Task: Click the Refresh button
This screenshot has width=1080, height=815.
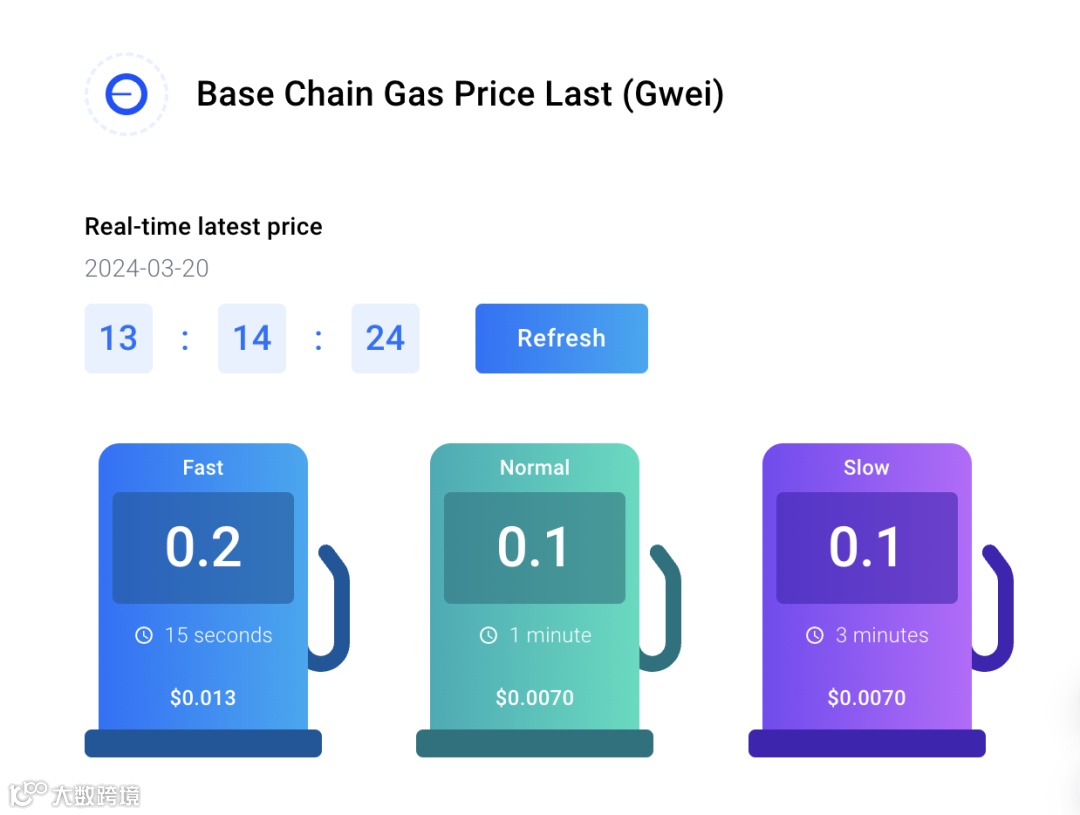Action: tap(561, 338)
